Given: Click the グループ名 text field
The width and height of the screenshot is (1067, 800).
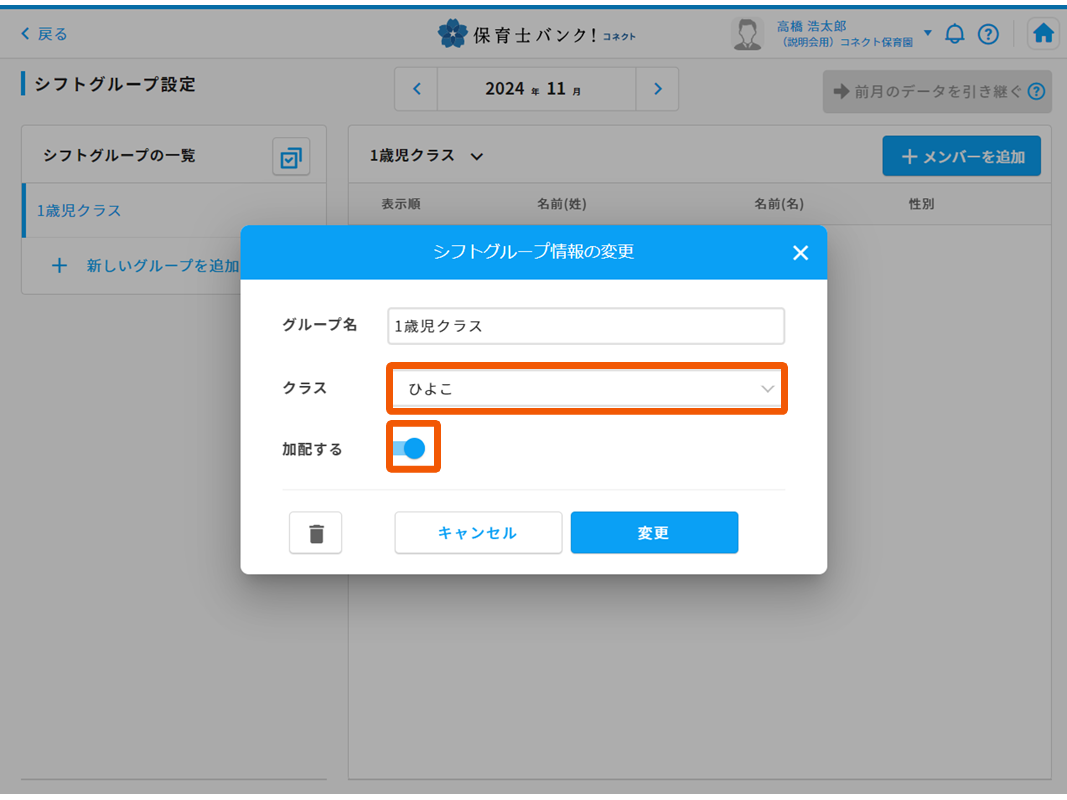Looking at the screenshot, I should pos(586,326).
